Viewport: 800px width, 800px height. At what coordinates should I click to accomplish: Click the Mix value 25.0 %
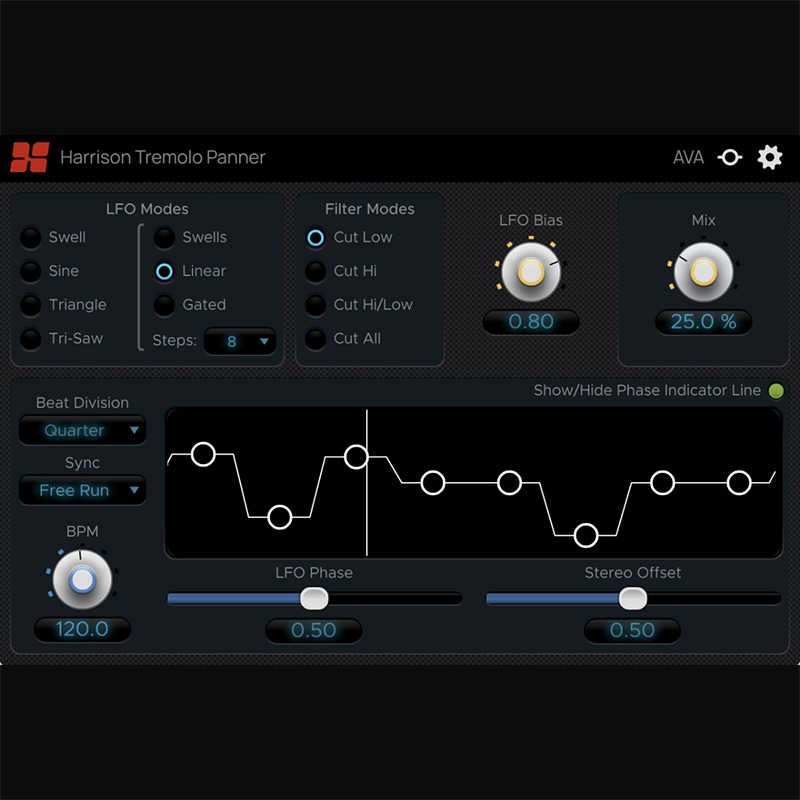[703, 322]
